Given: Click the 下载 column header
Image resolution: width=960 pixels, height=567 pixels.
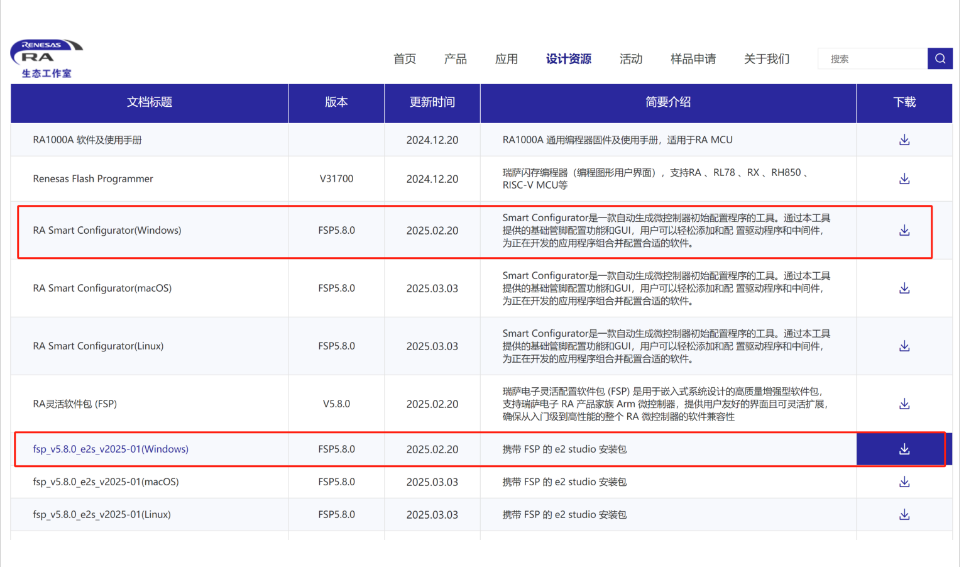Looking at the screenshot, I should pos(904,102).
